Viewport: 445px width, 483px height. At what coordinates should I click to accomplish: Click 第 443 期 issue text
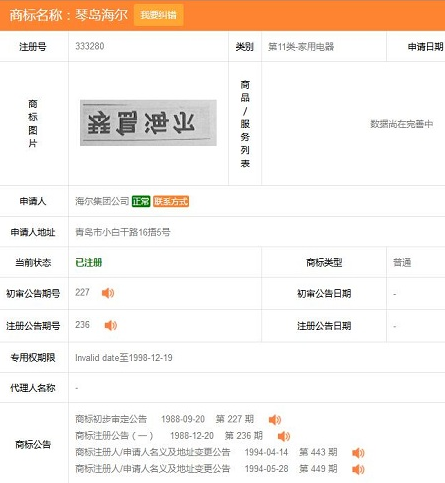[318, 452]
